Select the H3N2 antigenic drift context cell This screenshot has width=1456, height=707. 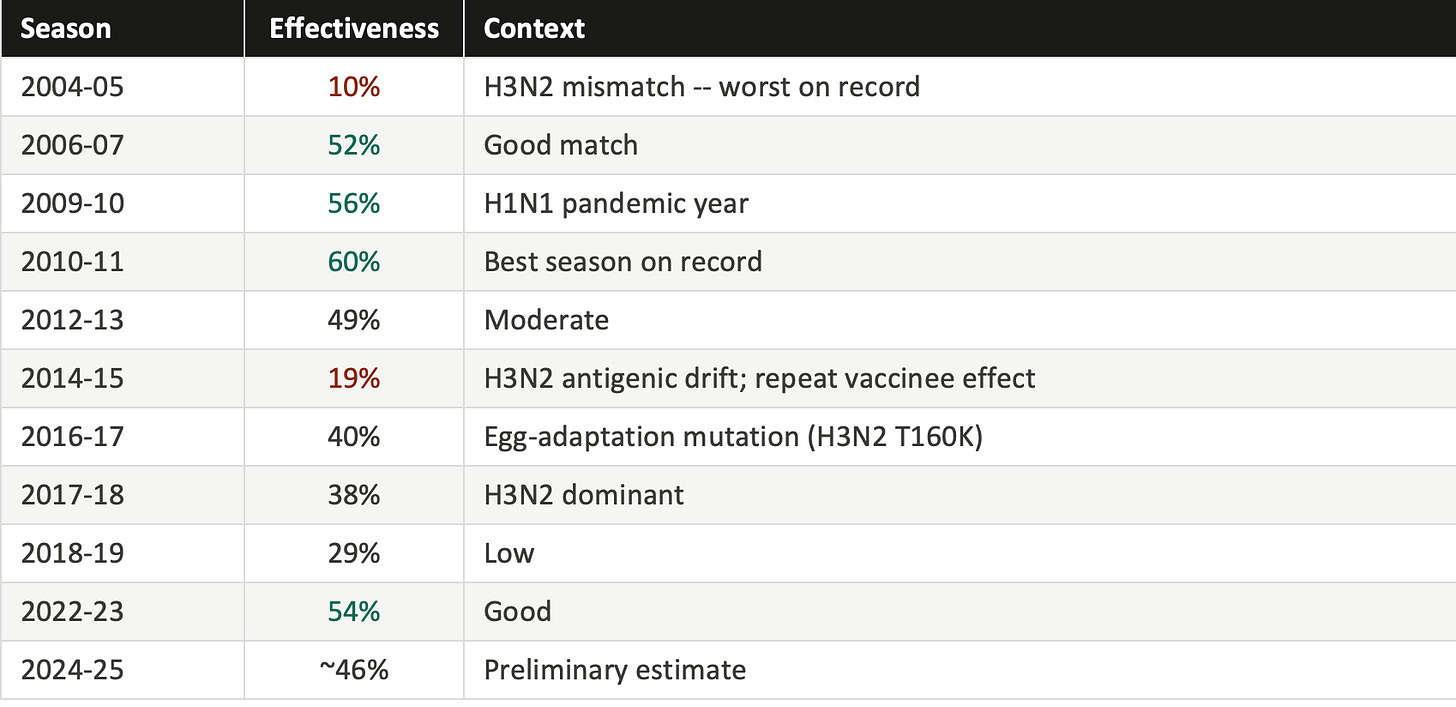click(x=960, y=378)
